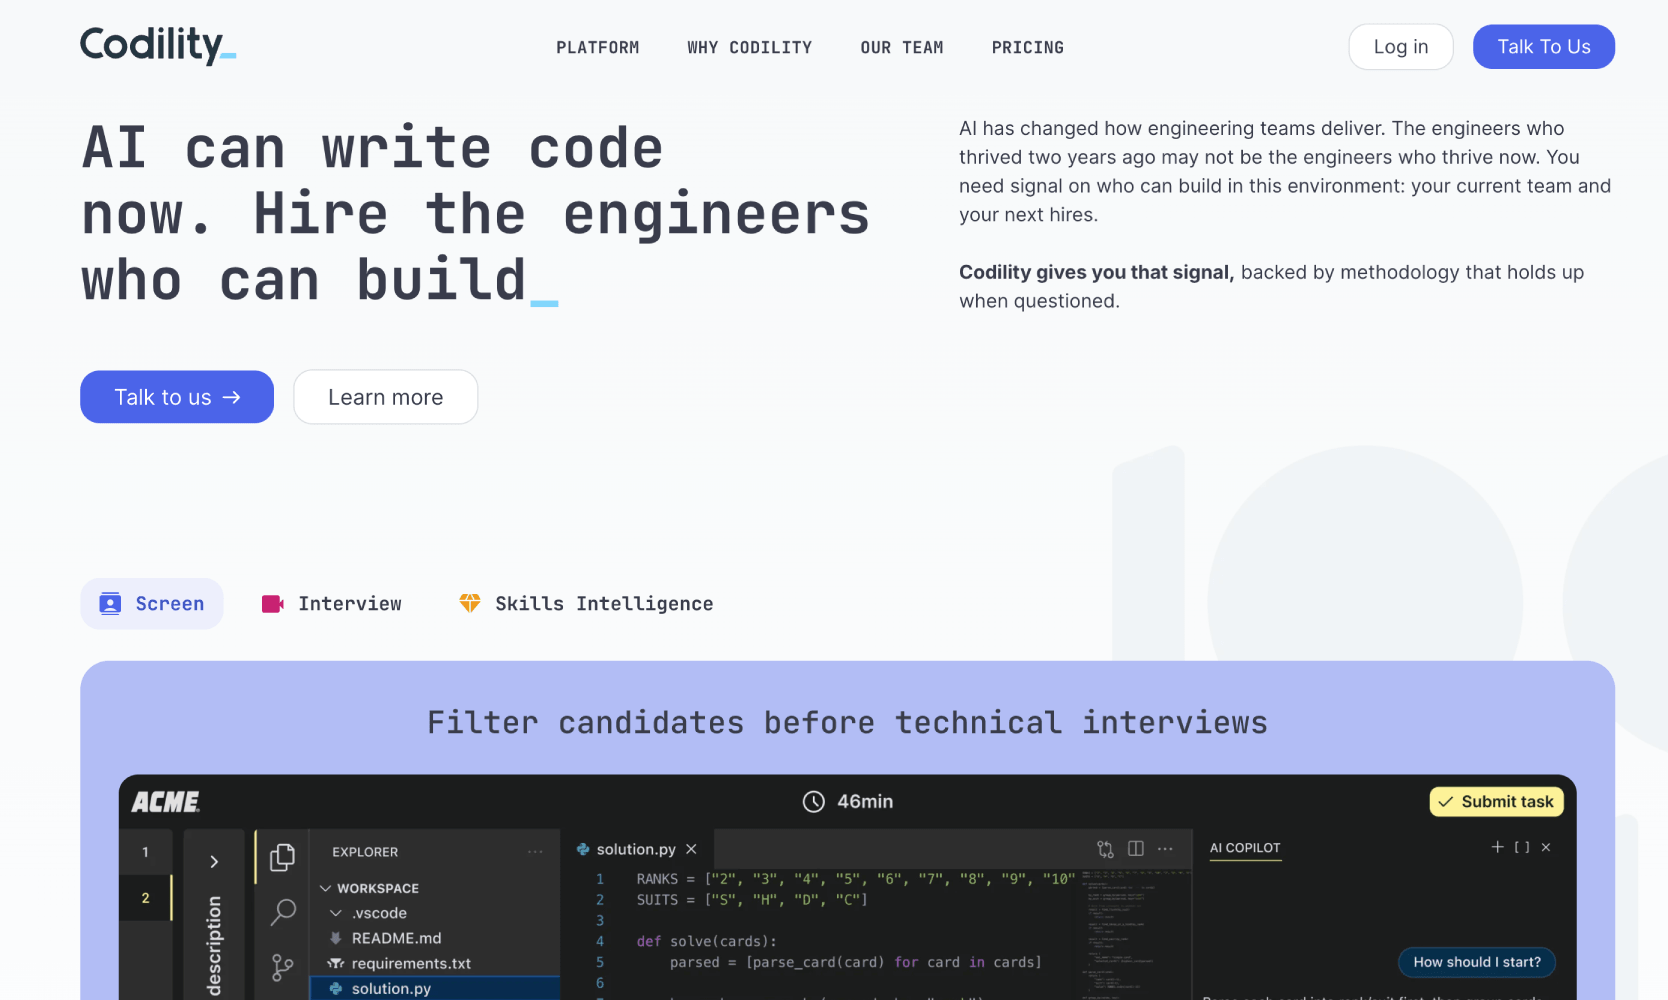
Task: Click the AI COPILOT panel tab
Action: point(1245,848)
